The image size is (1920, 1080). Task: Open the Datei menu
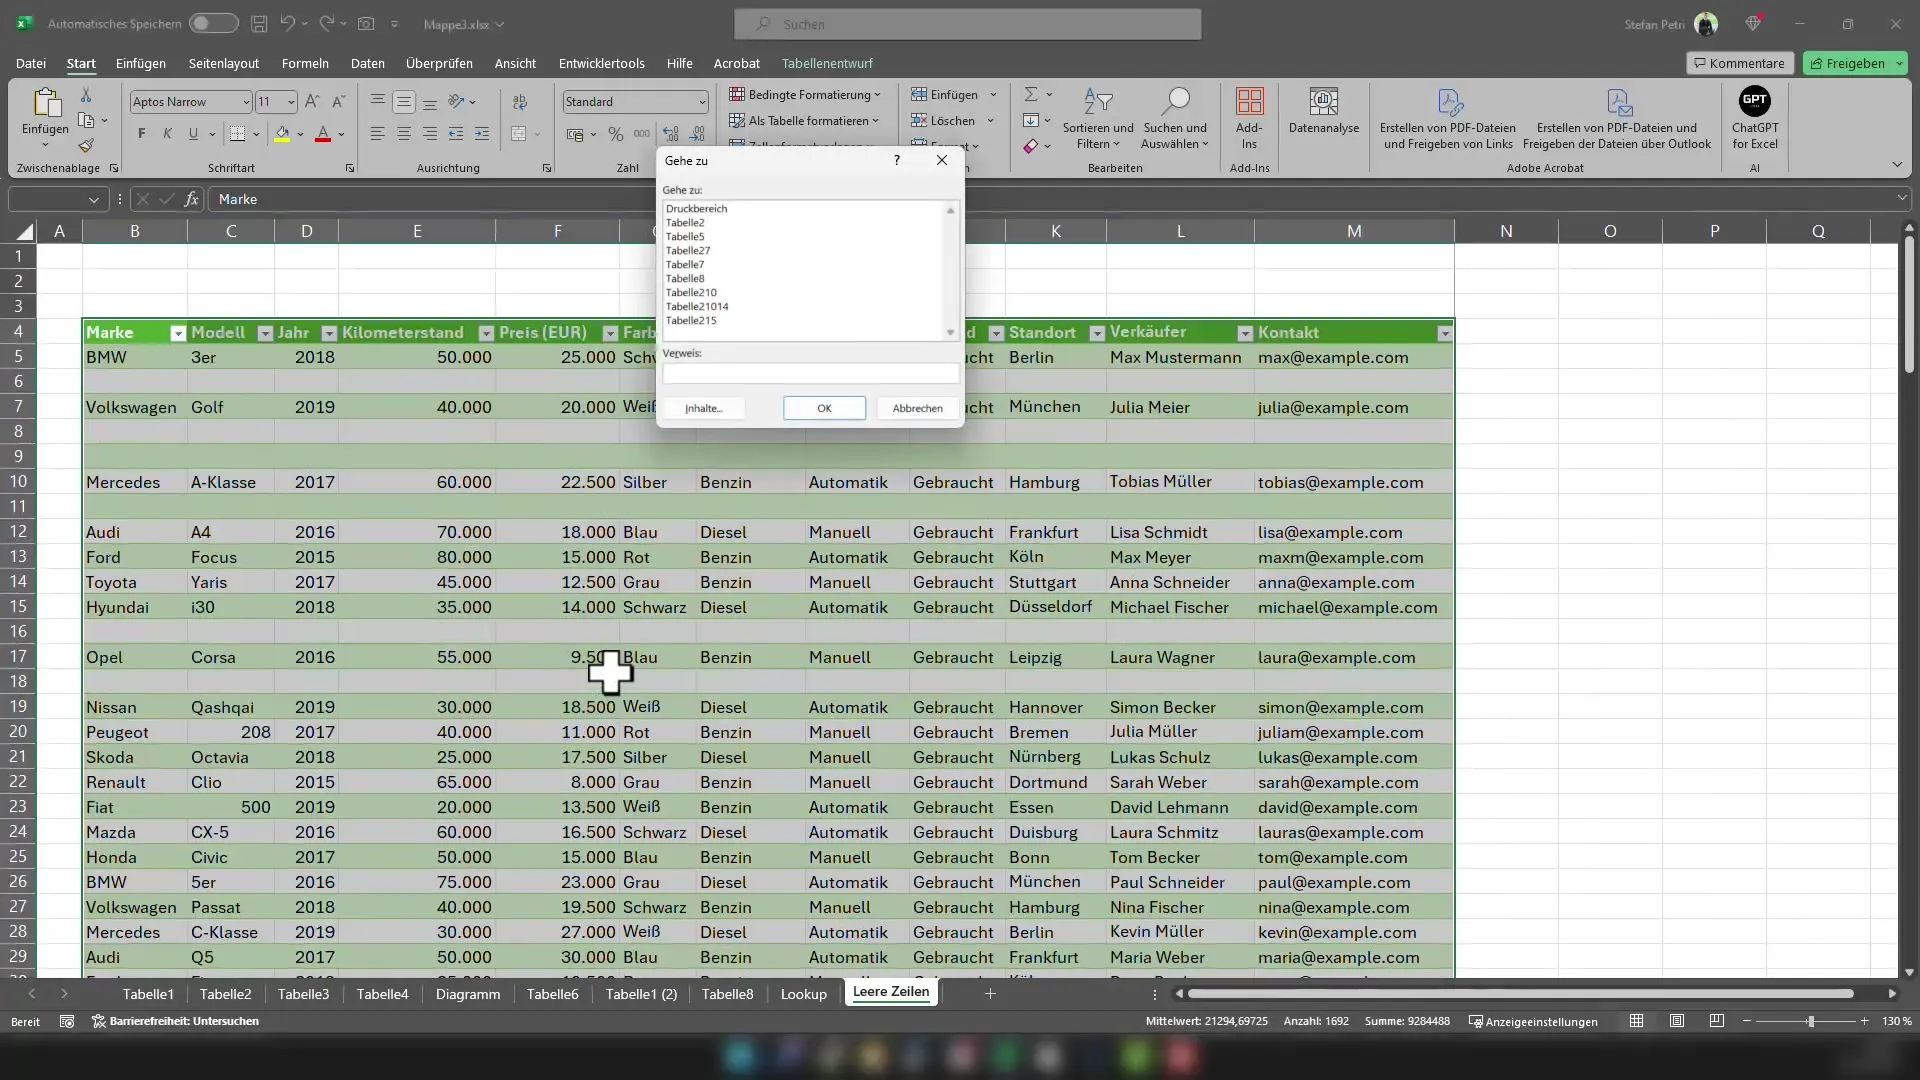[31, 63]
